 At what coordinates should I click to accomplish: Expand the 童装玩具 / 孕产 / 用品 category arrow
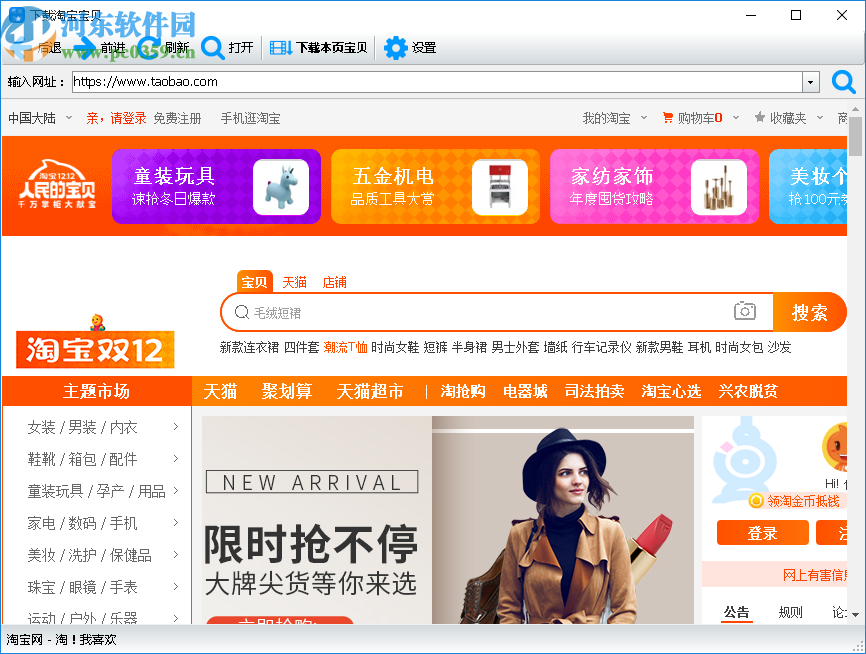(x=176, y=490)
